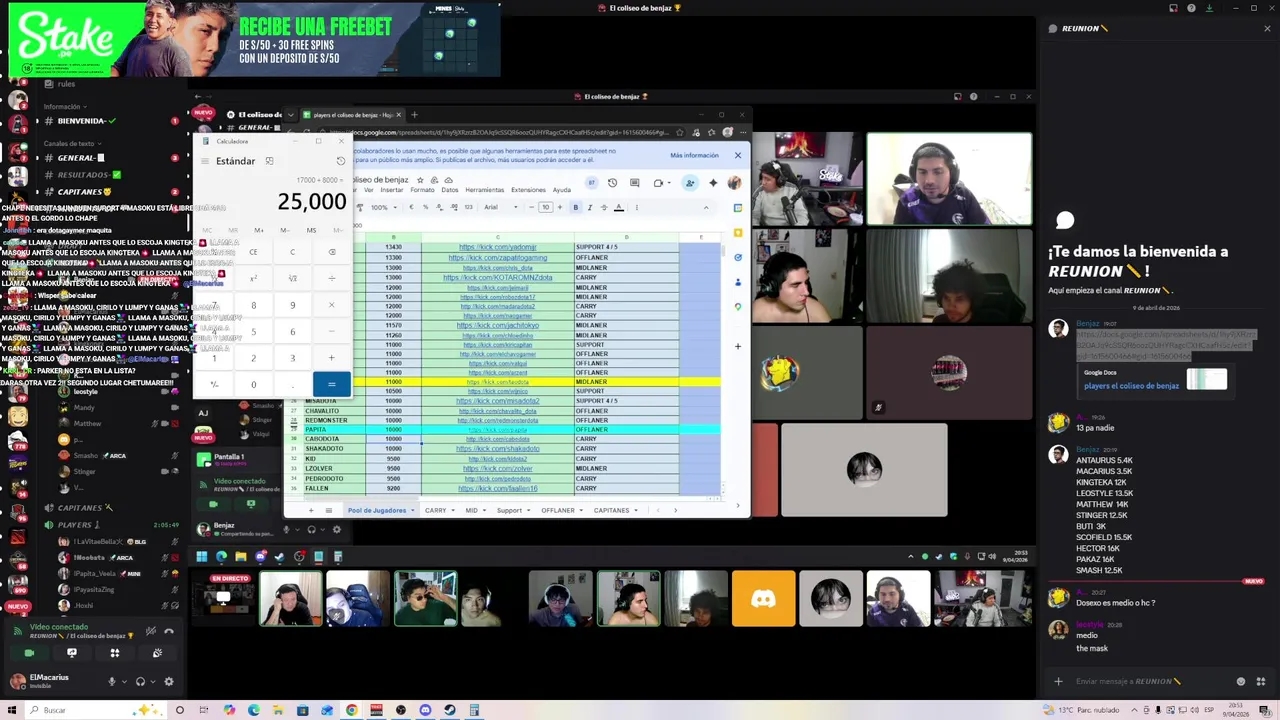Open the Gemini spark icon in Sheets
The height and width of the screenshot is (720, 1280).
pos(713,183)
